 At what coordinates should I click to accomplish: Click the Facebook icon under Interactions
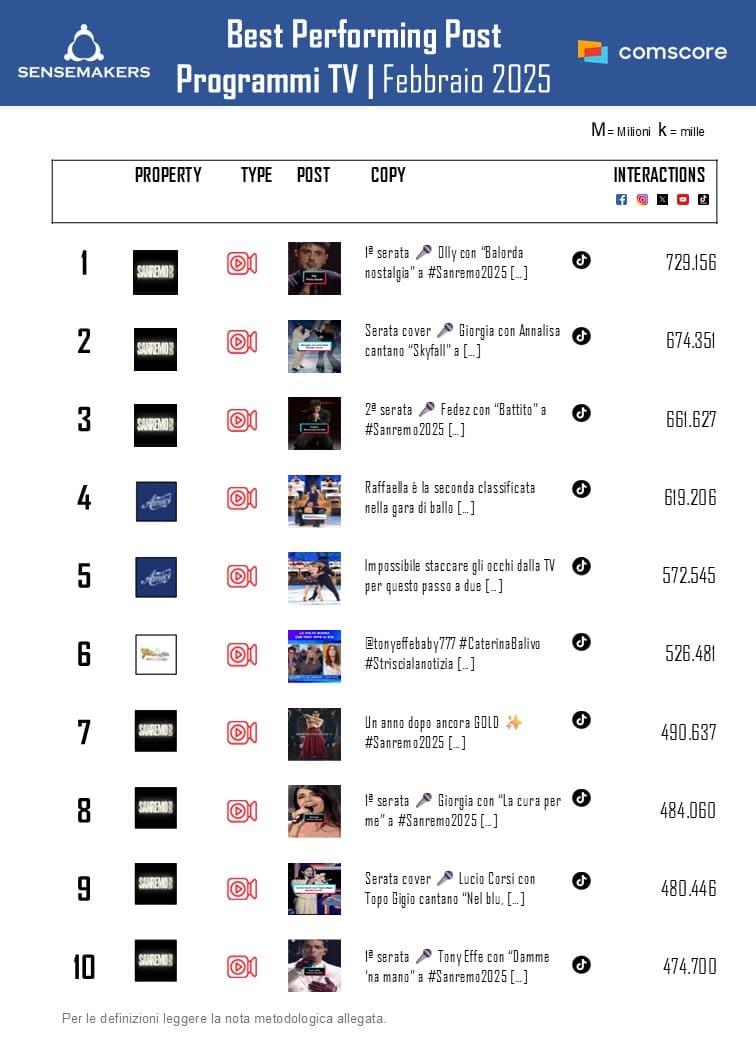621,199
